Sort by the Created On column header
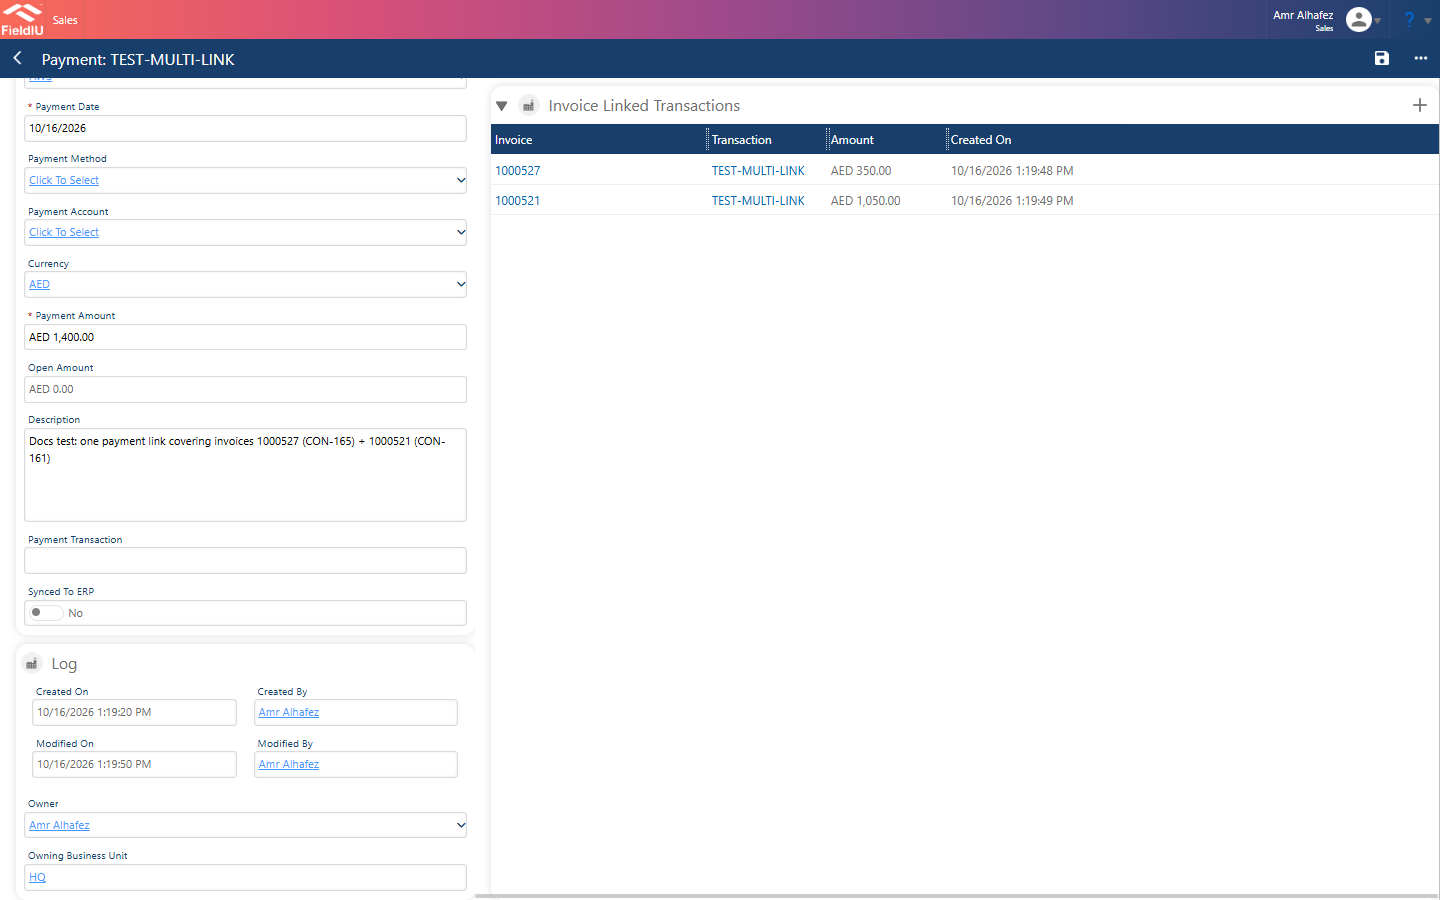This screenshot has height=900, width=1440. [981, 140]
